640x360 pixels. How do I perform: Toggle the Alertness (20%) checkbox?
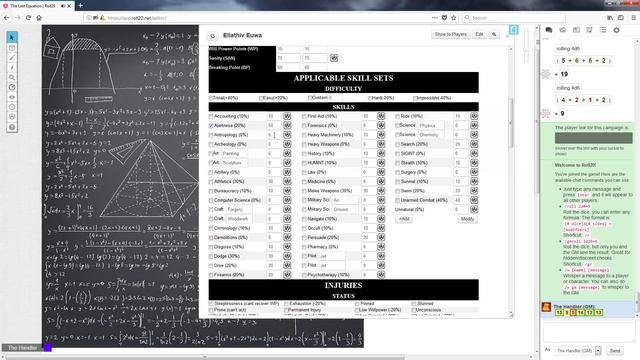(211, 126)
